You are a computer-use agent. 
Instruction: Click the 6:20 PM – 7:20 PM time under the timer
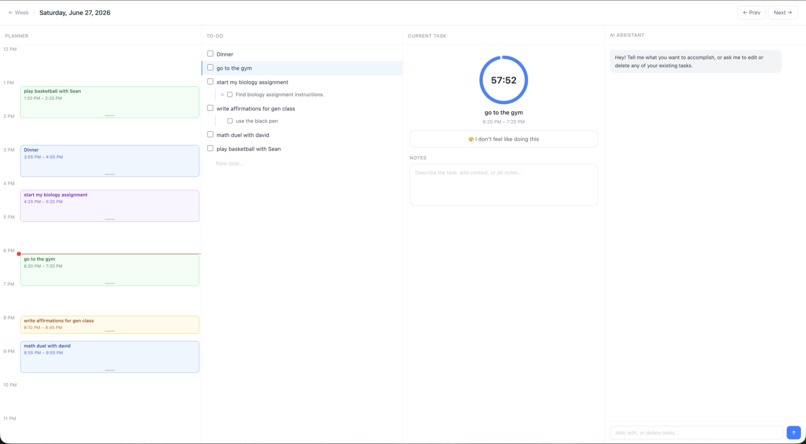pyautogui.click(x=503, y=122)
